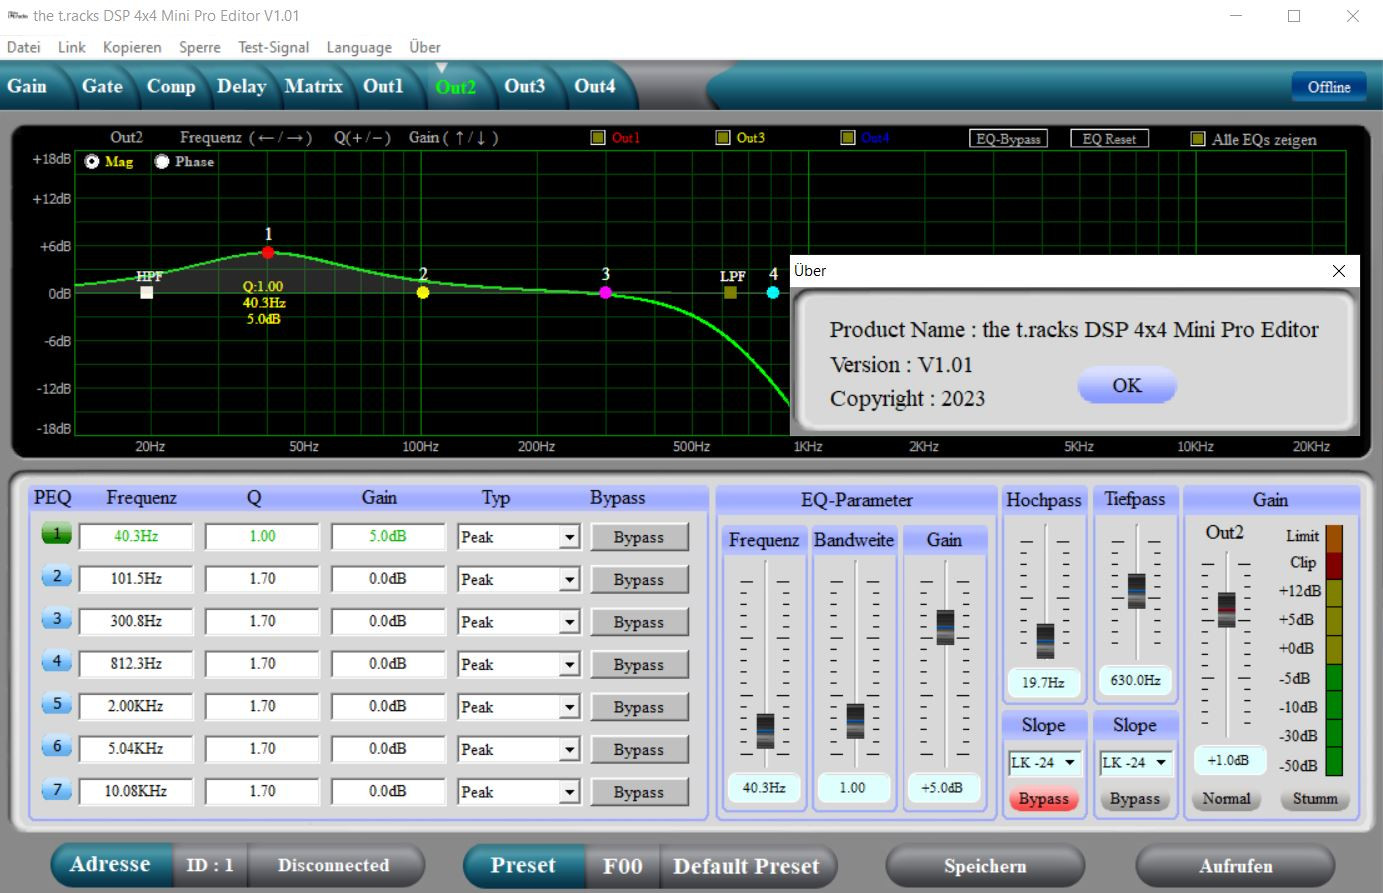
Task: Expand the Hochpass Slope LK -24 dropdown
Action: (1069, 763)
